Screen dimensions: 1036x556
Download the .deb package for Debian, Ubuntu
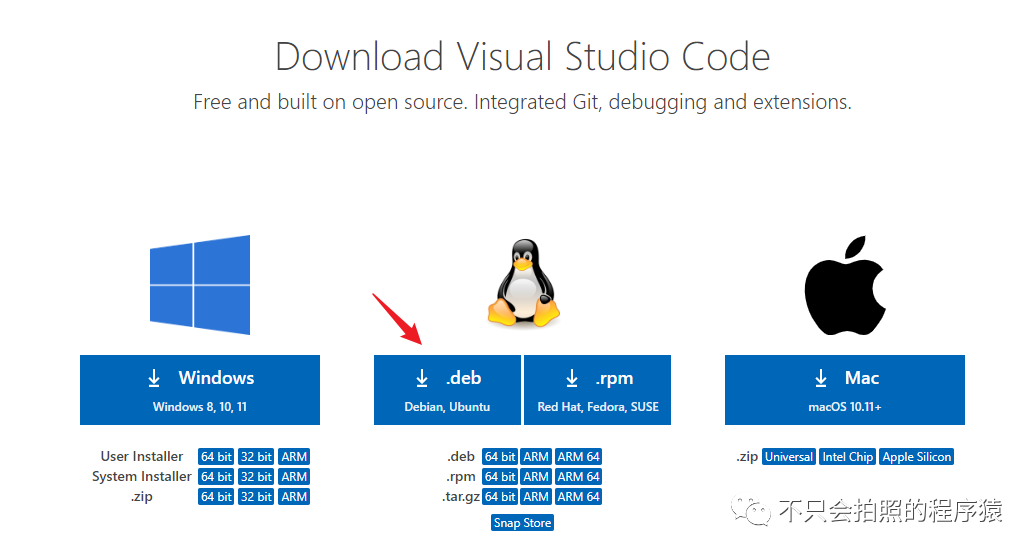coord(447,390)
